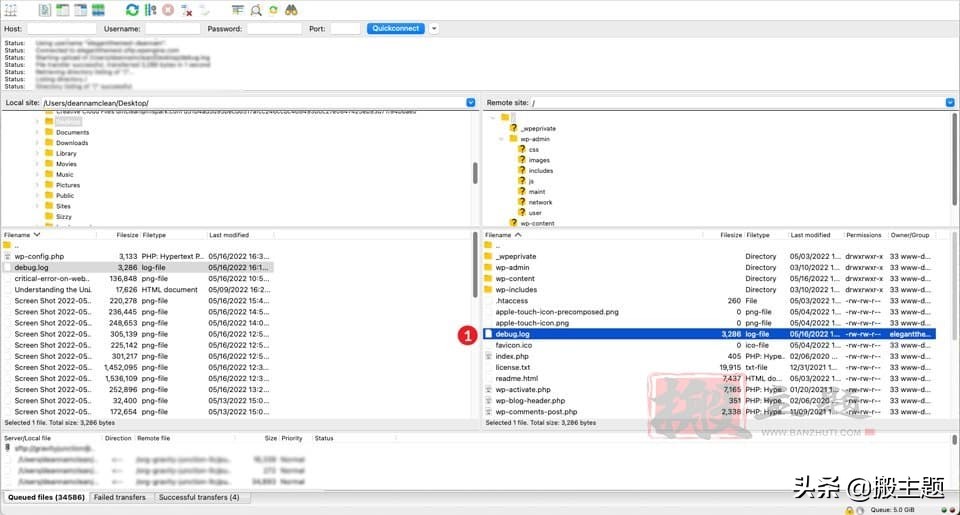Image resolution: width=960 pixels, height=515 pixels.
Task: Toggle transfer queue display icon
Action: 98,10
